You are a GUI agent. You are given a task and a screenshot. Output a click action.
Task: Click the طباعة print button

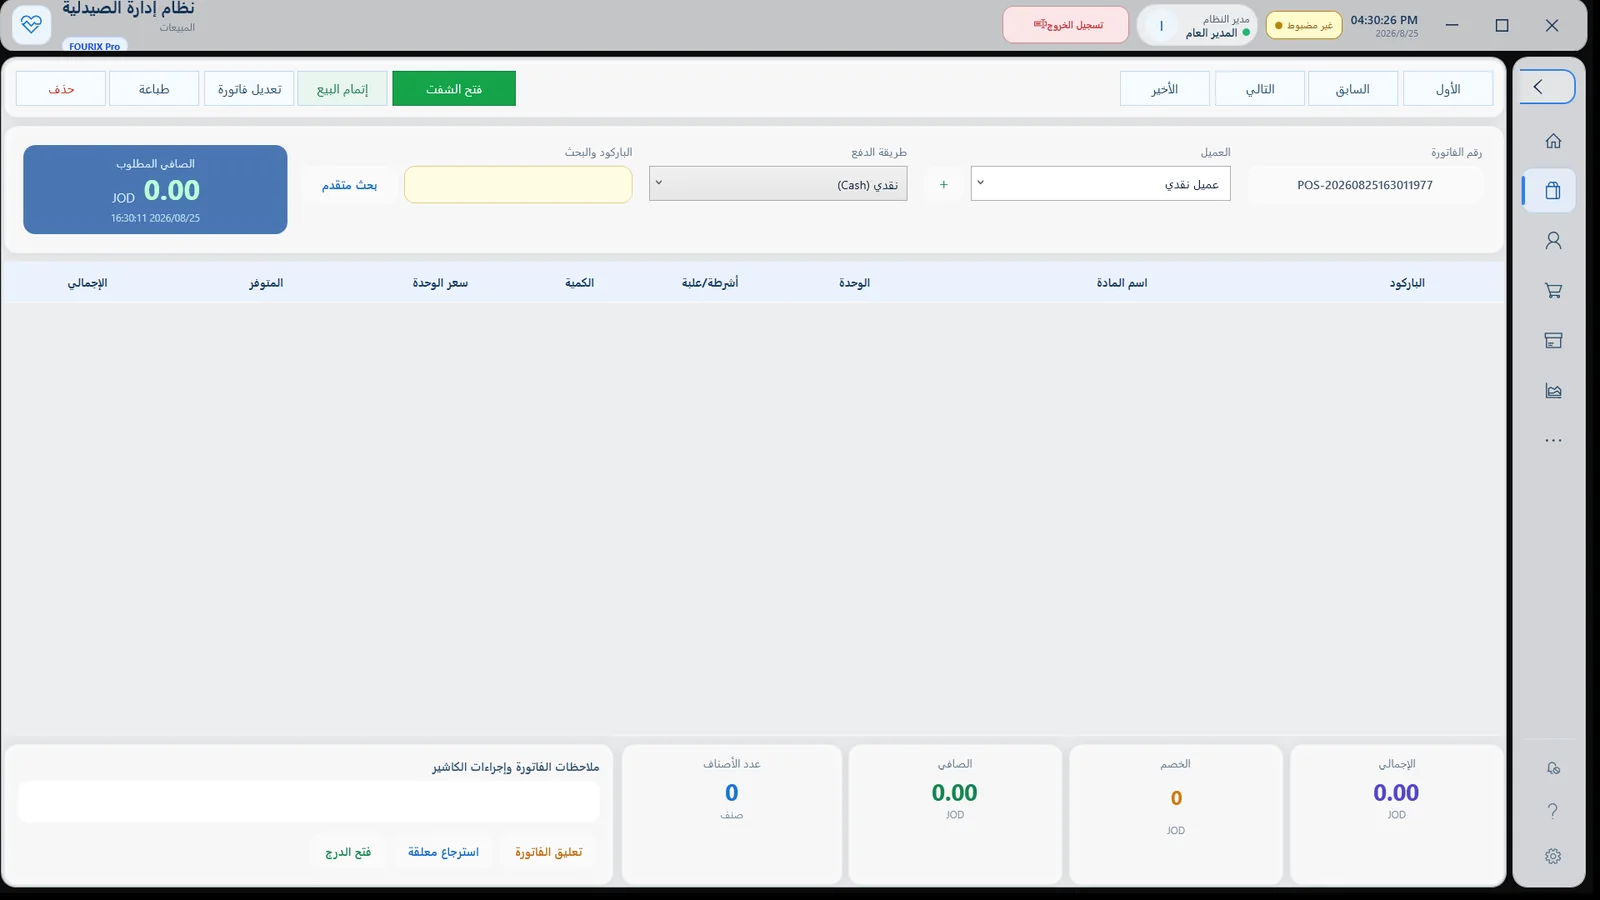coord(154,89)
